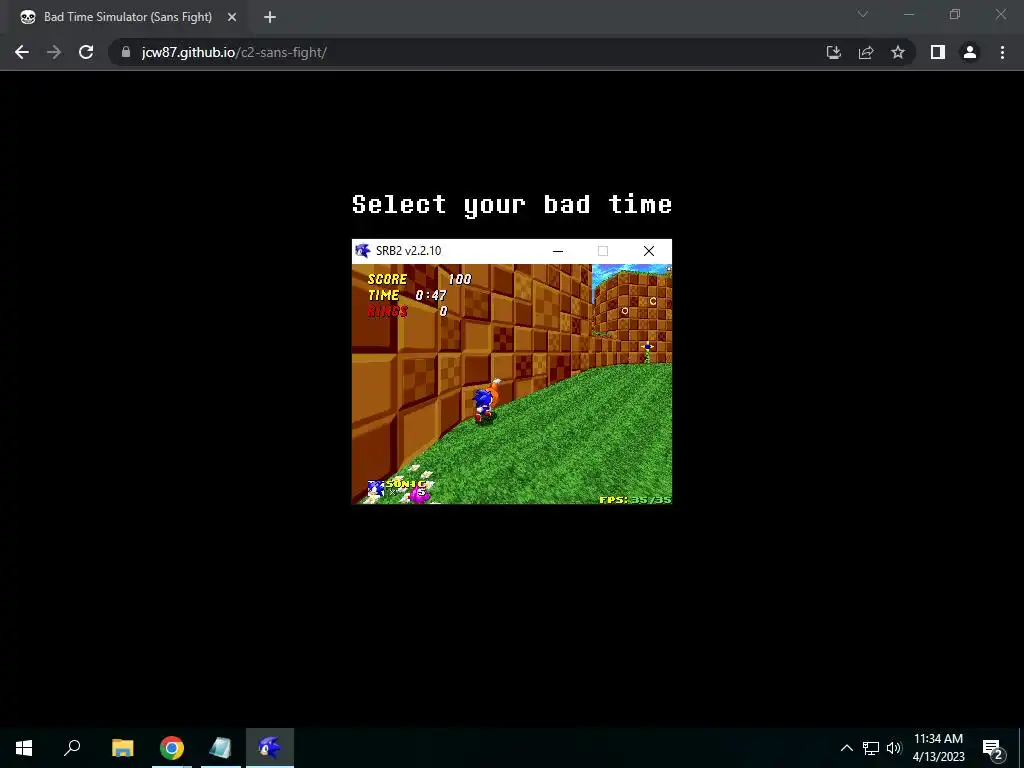
Task: Go back using the browser back arrow
Action: 22,52
